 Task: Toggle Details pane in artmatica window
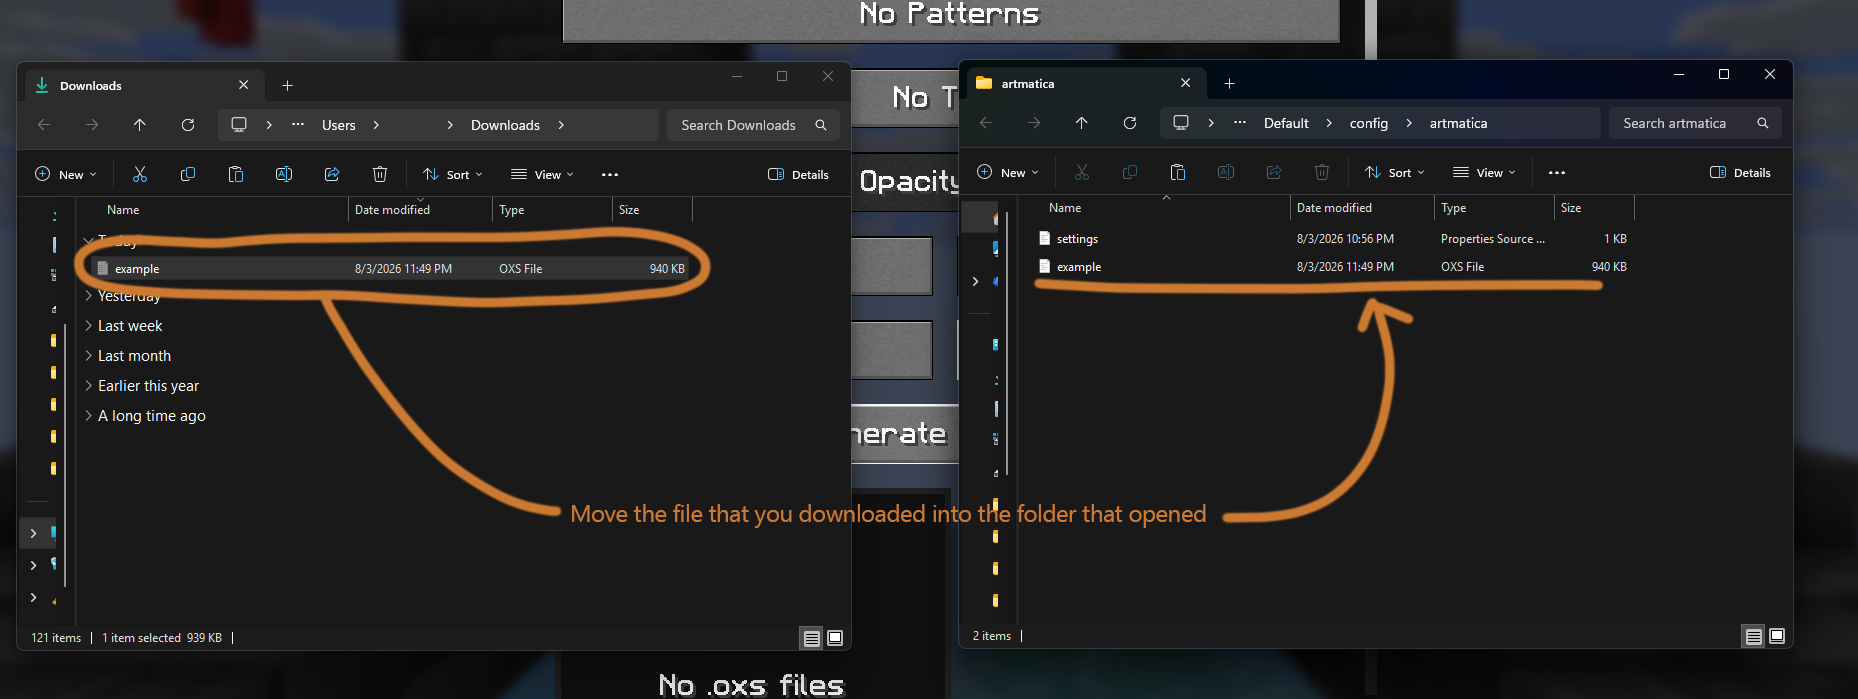click(x=1740, y=172)
